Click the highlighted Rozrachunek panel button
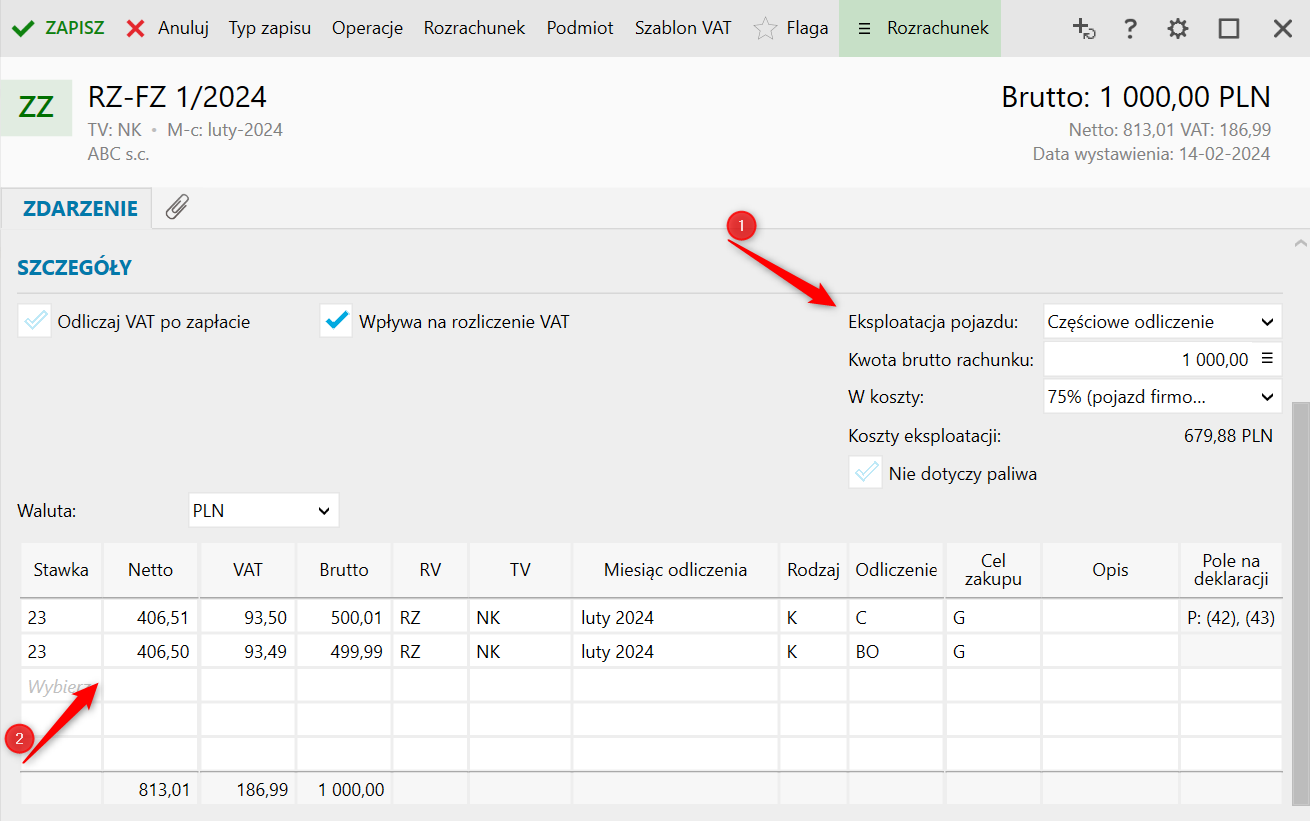The image size is (1310, 821). (x=920, y=28)
